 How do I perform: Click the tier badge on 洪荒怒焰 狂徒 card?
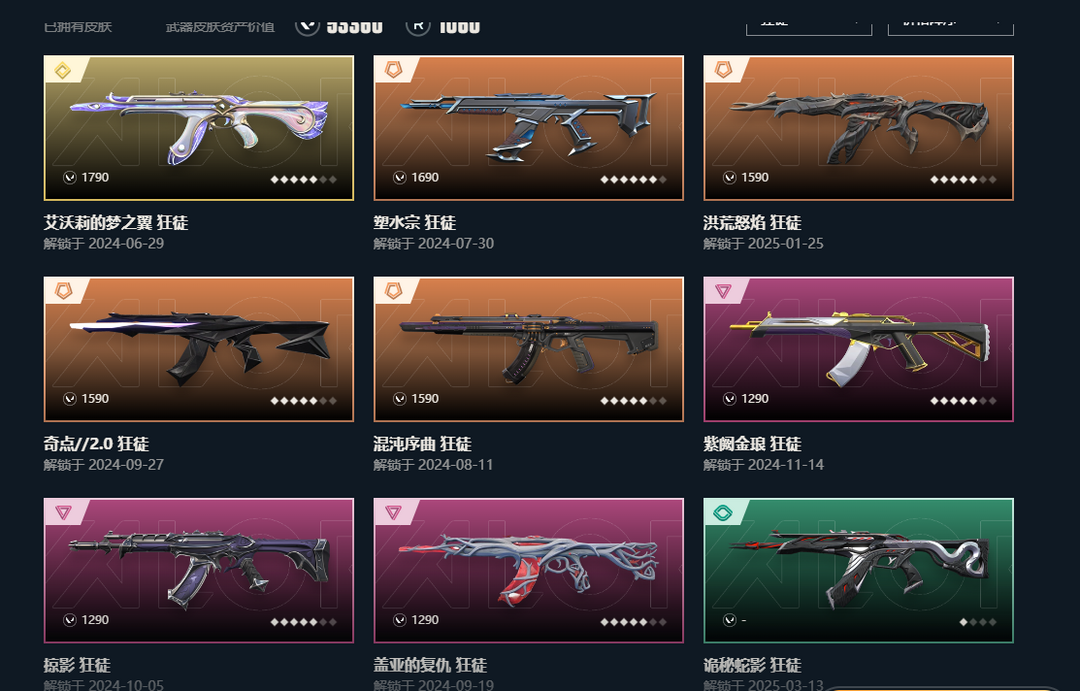pyautogui.click(x=723, y=70)
